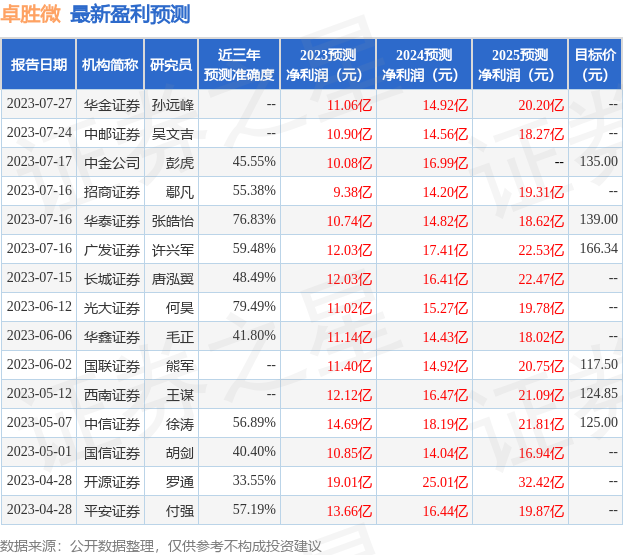This screenshot has height=555, width=623.
Task: Click analyst 徐涛
Action: click(x=180, y=424)
